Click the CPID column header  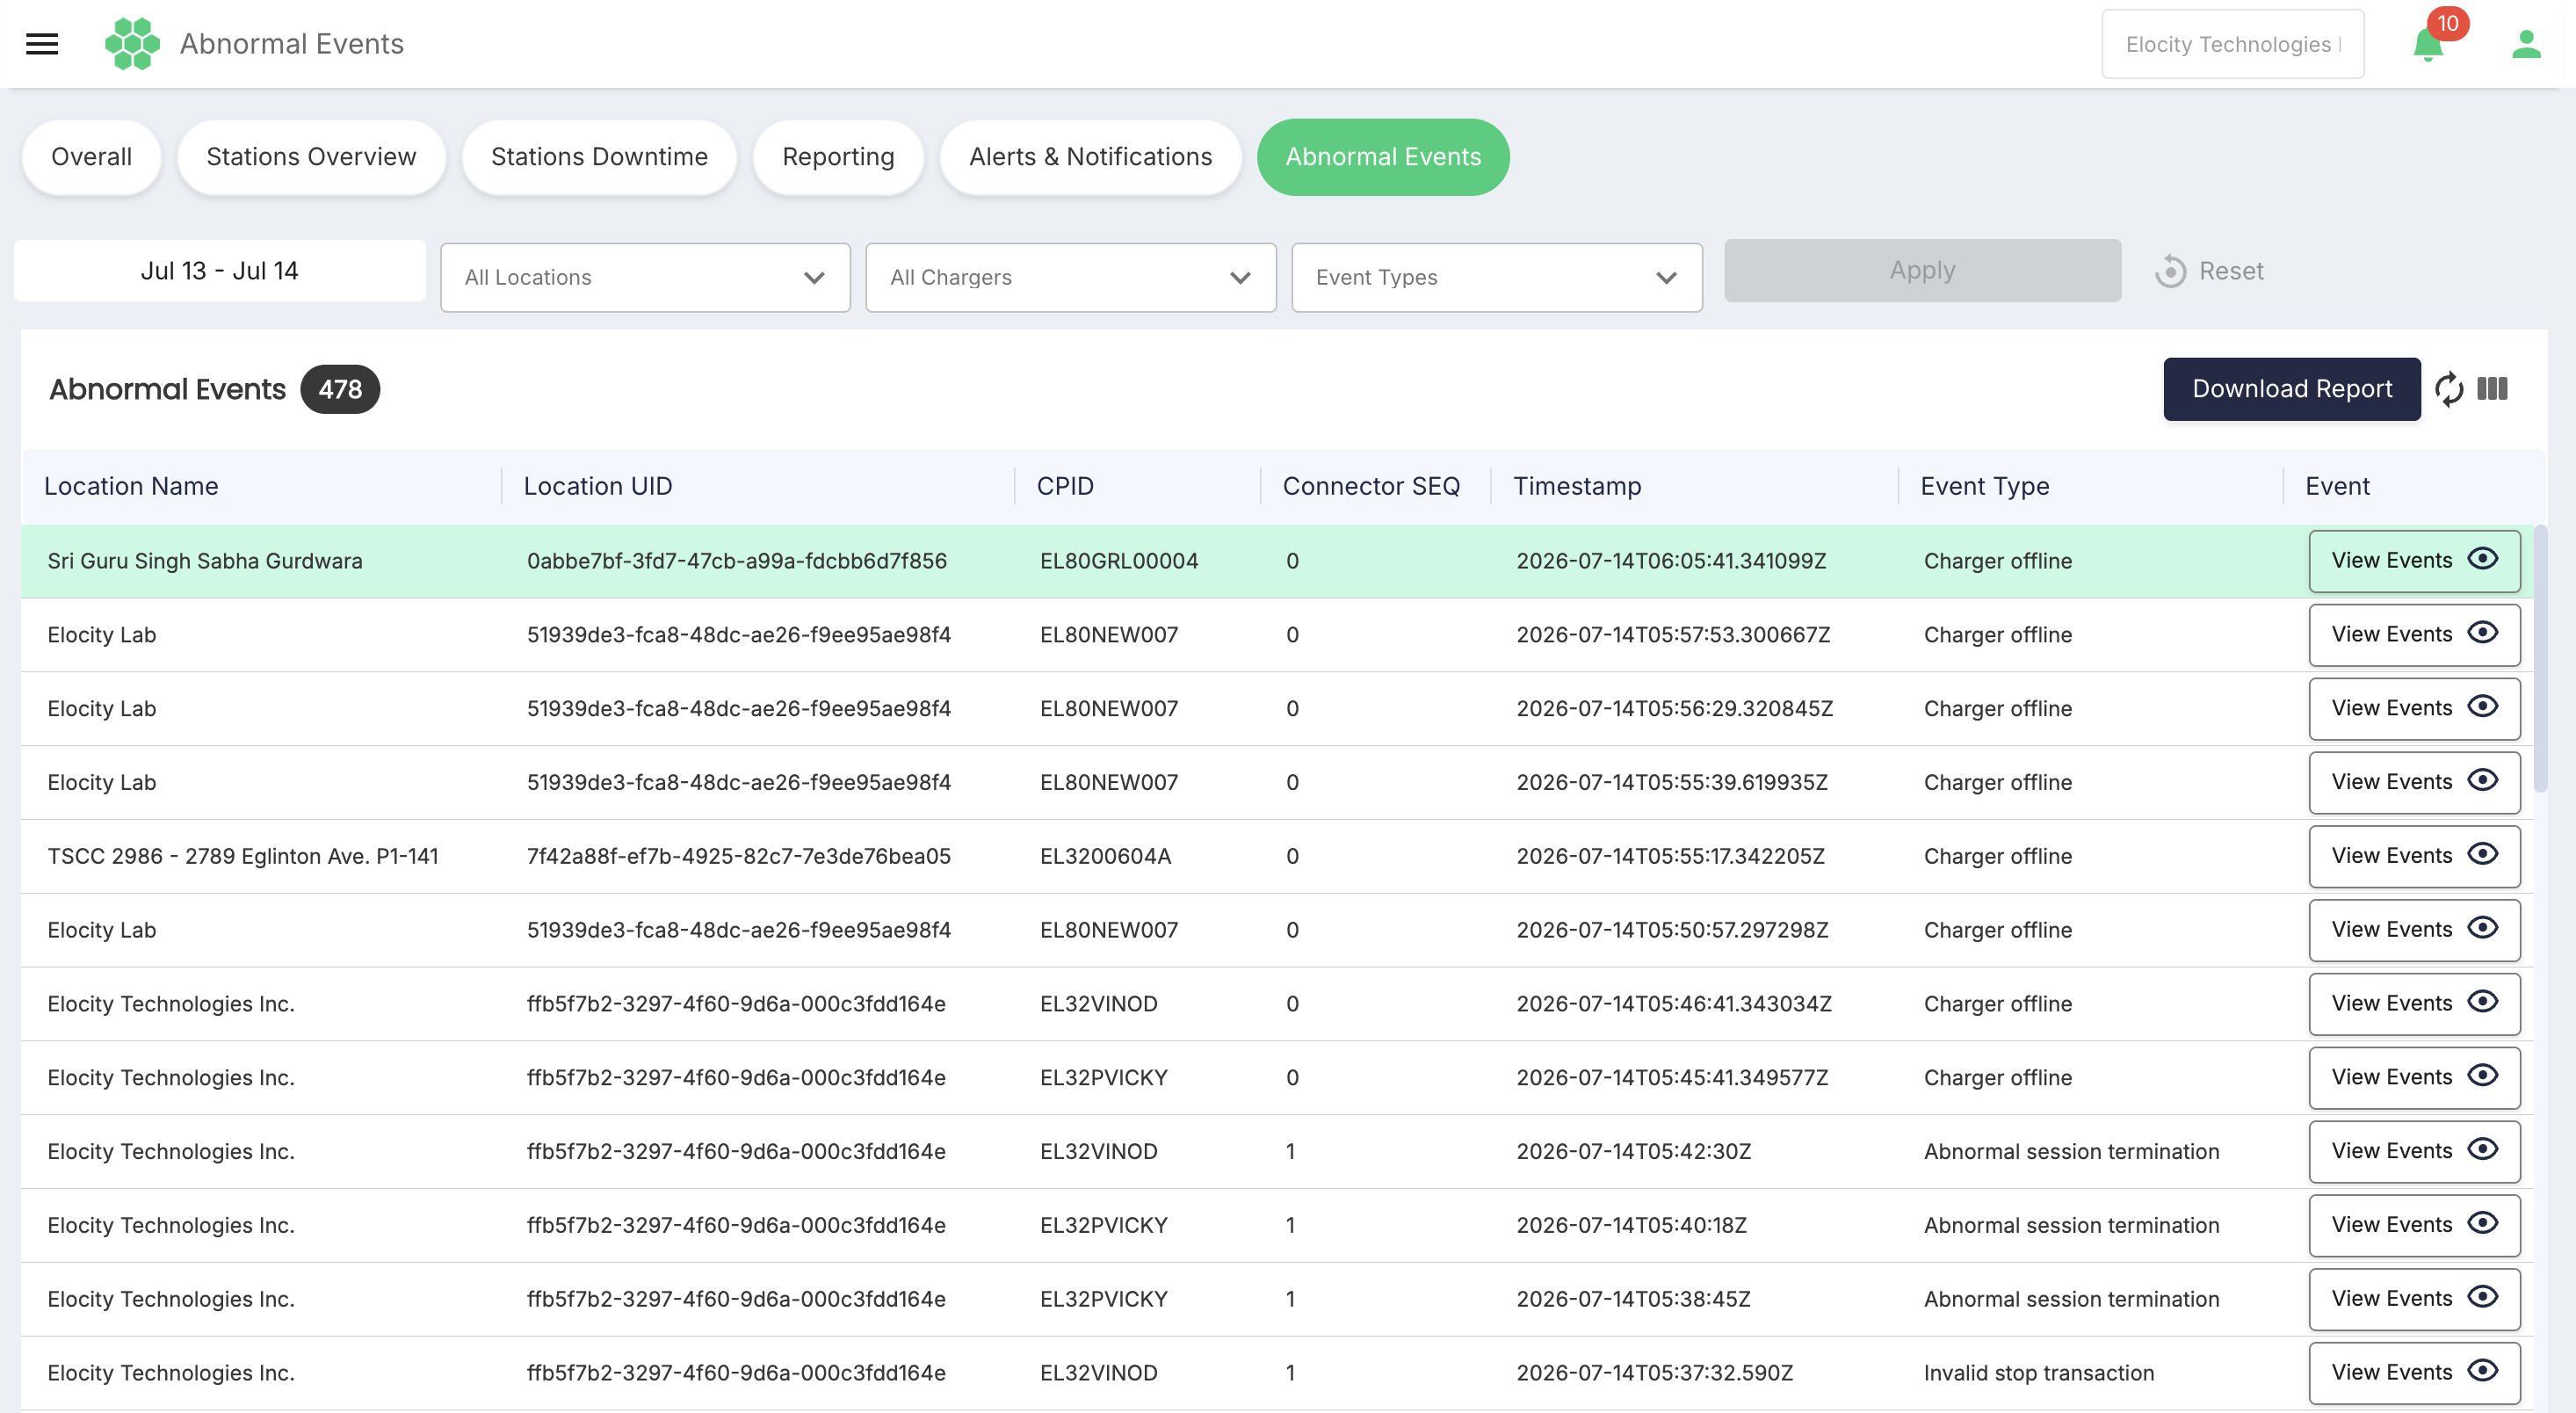click(x=1065, y=486)
